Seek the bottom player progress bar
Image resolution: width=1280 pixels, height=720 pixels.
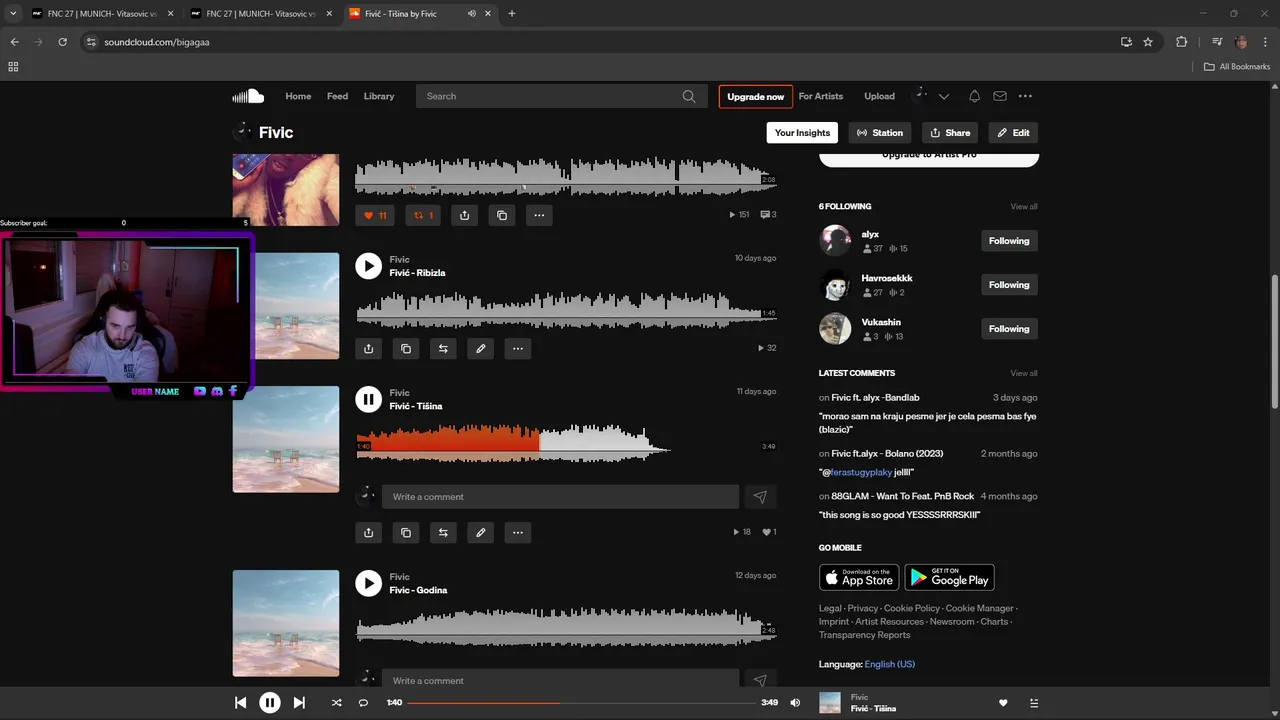coord(581,703)
